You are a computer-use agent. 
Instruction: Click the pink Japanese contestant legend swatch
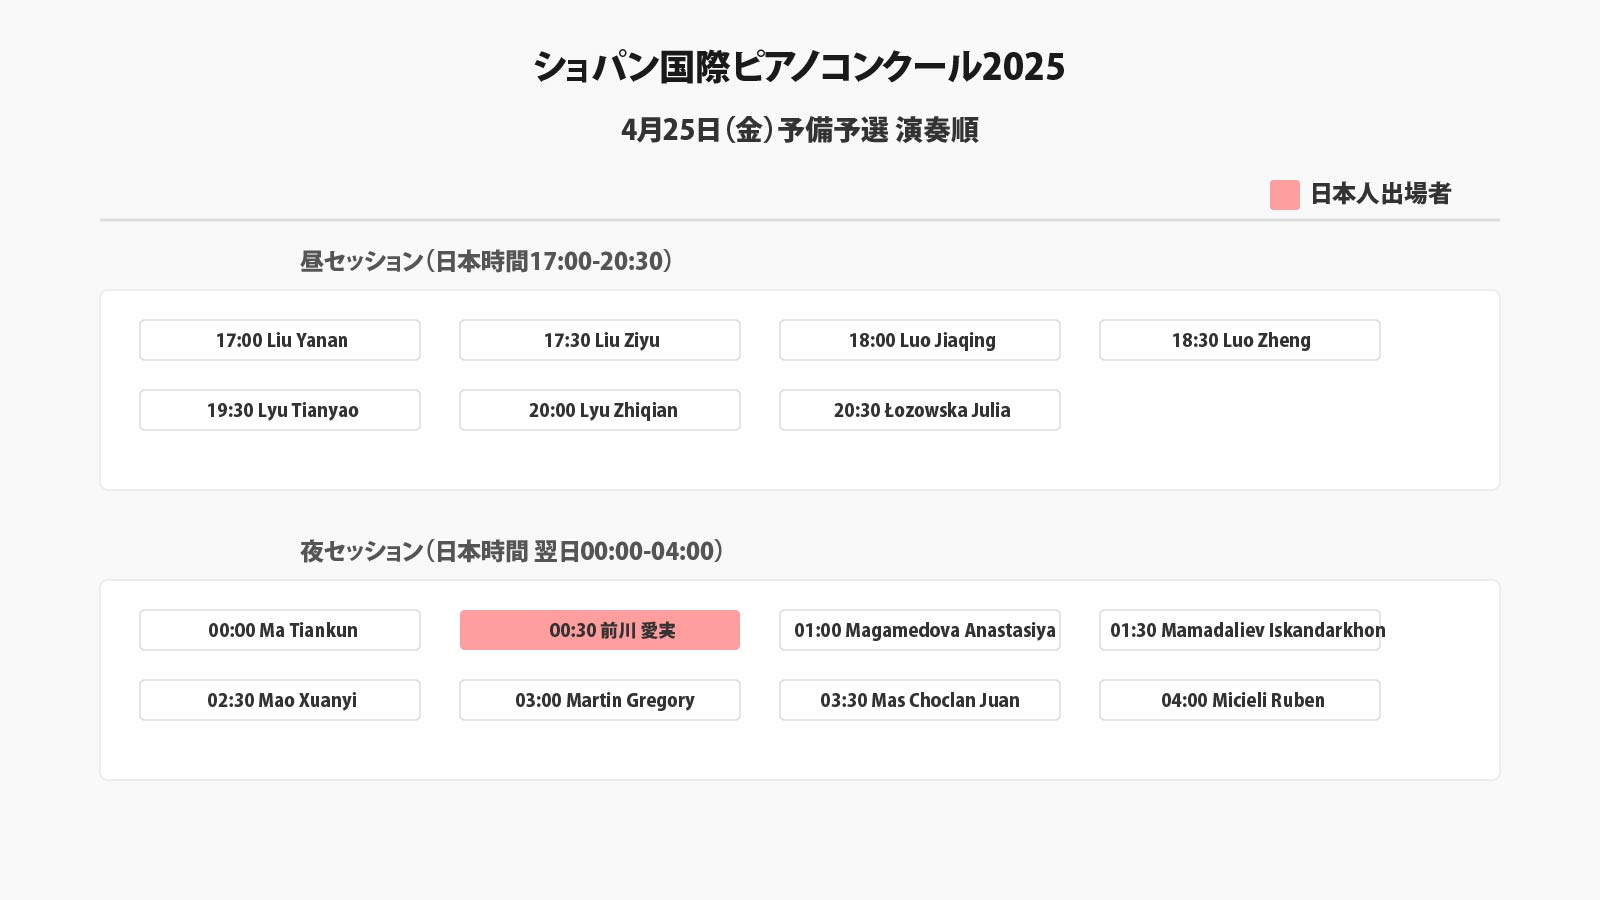1284,195
